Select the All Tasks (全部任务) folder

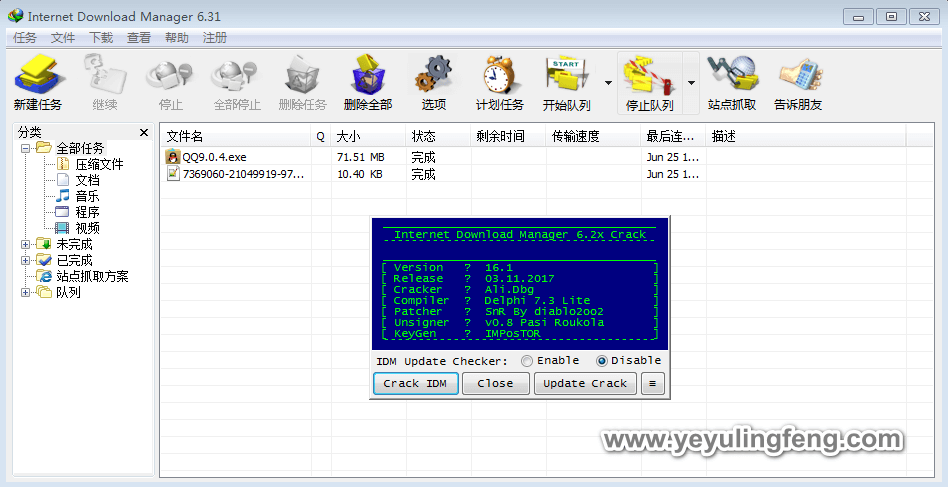(x=80, y=148)
